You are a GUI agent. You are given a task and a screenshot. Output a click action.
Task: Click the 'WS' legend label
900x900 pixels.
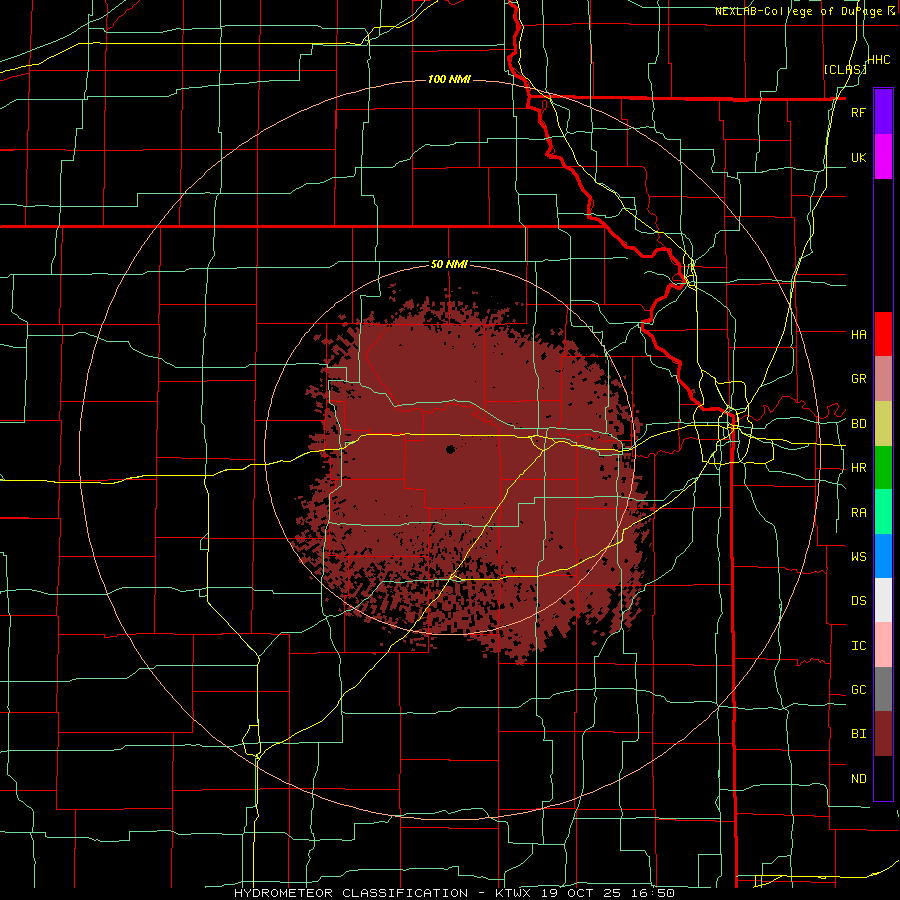point(858,557)
